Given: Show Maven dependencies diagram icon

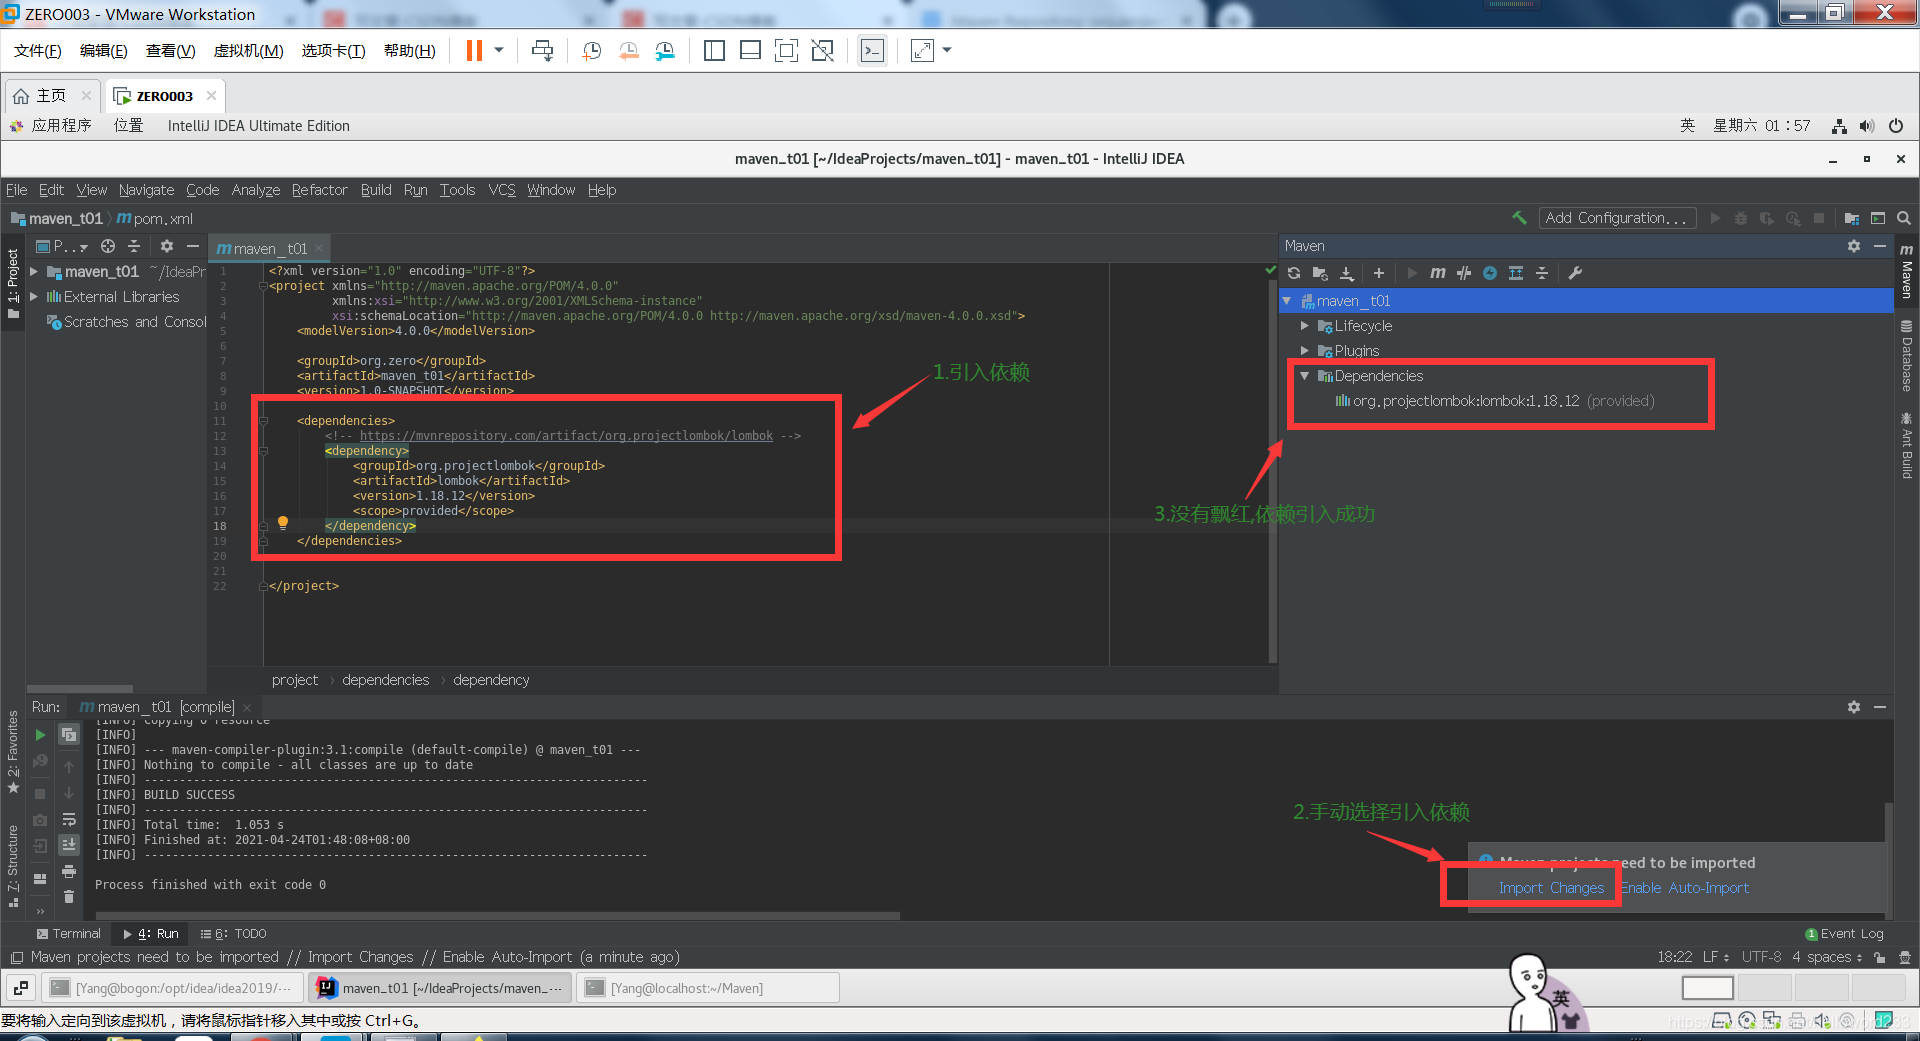Looking at the screenshot, I should coord(1516,273).
